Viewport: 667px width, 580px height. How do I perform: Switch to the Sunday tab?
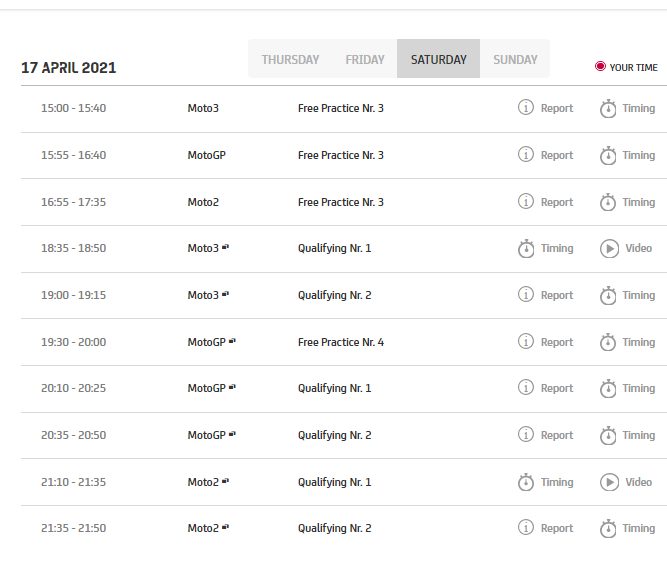[515, 60]
